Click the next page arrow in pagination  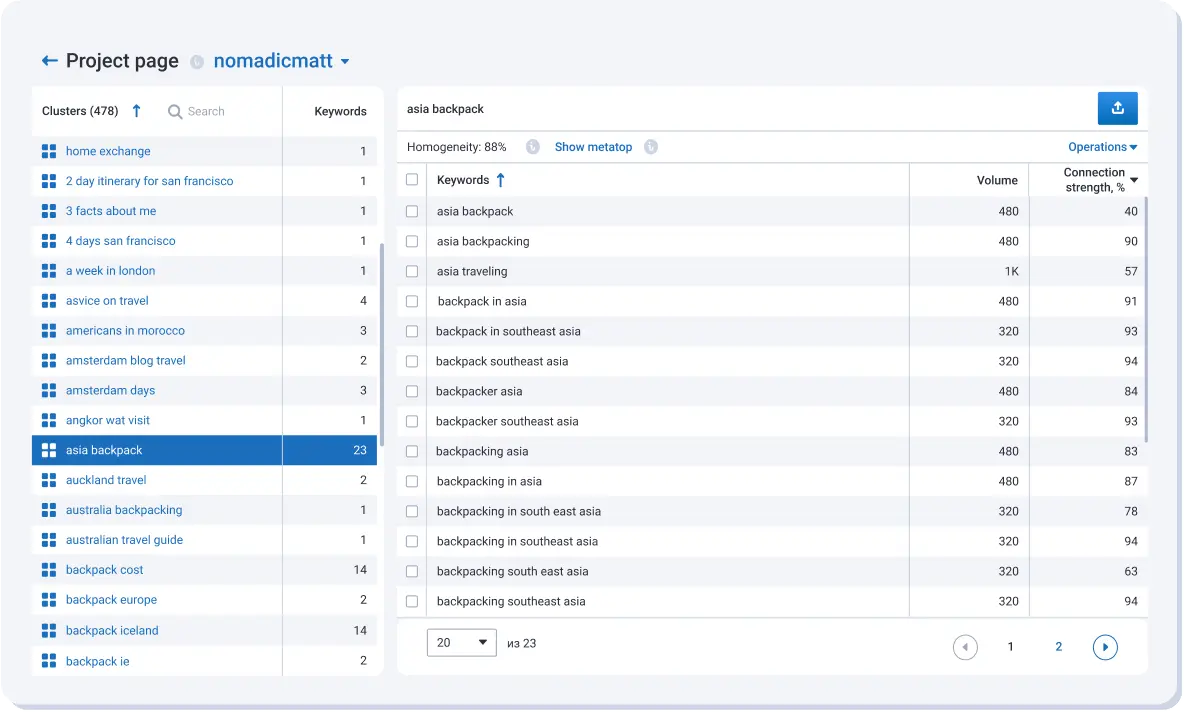coord(1105,647)
